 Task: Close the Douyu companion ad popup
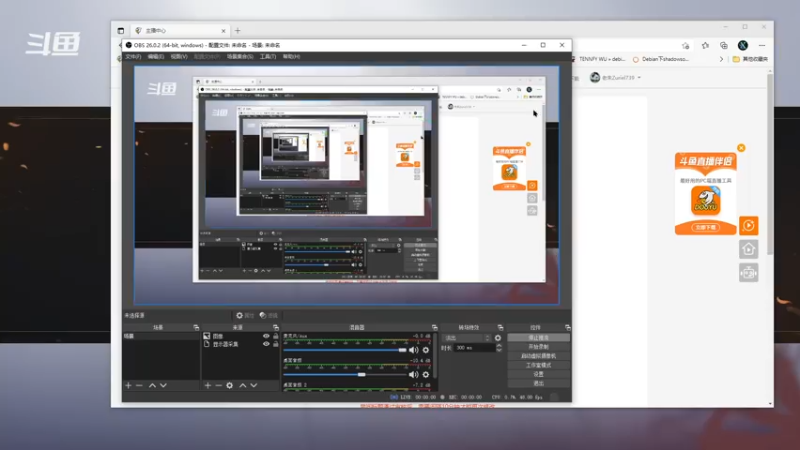coord(741,148)
